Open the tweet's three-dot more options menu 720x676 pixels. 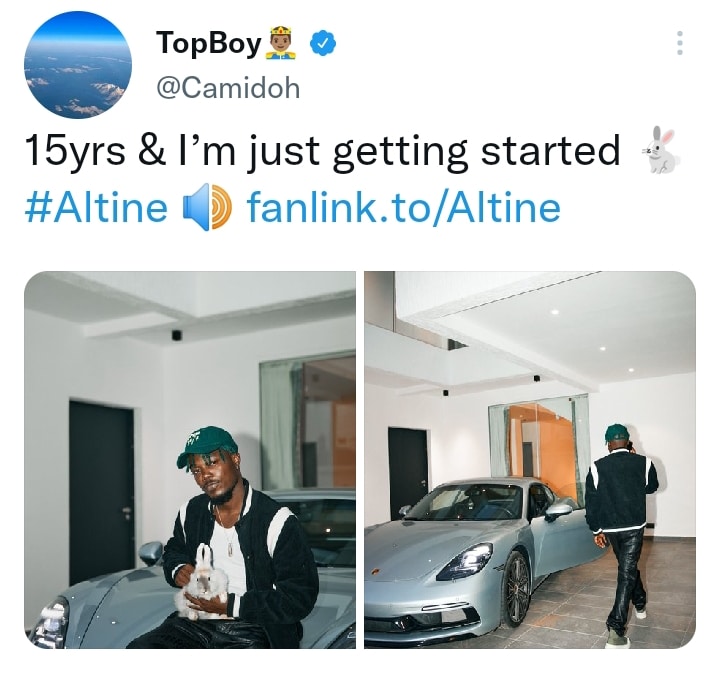(680, 43)
